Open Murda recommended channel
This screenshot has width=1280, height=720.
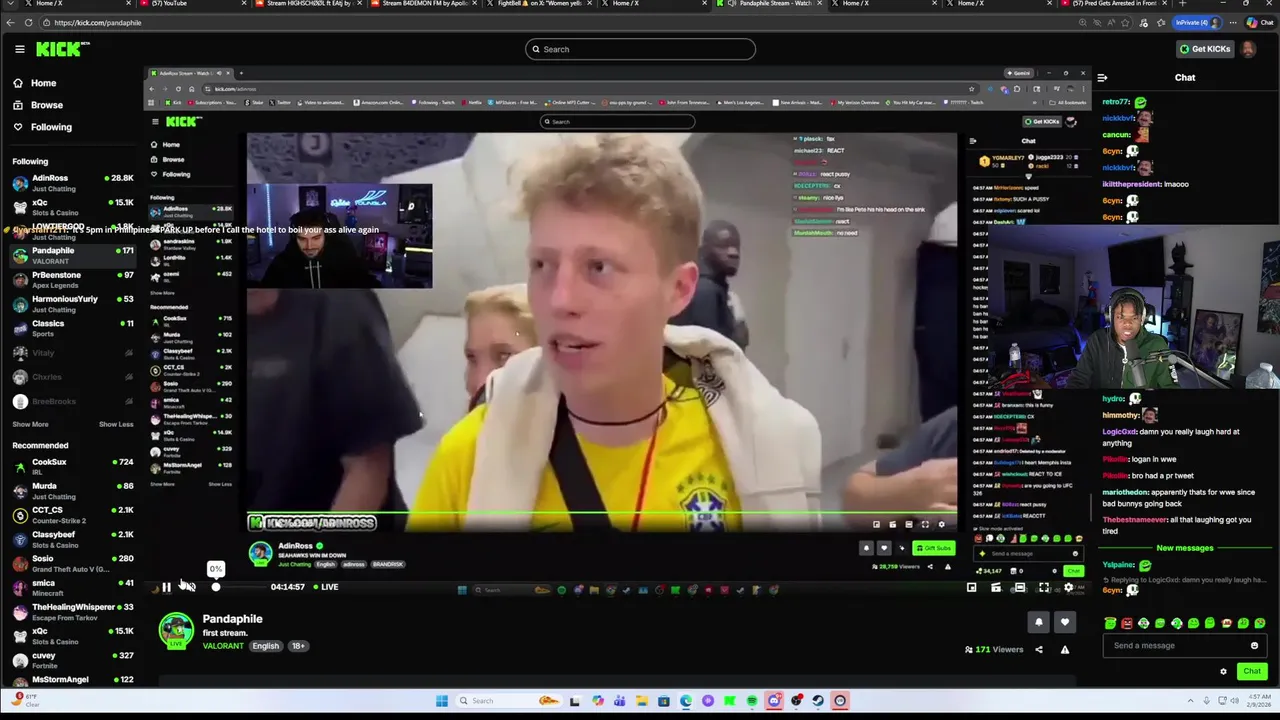coord(70,491)
